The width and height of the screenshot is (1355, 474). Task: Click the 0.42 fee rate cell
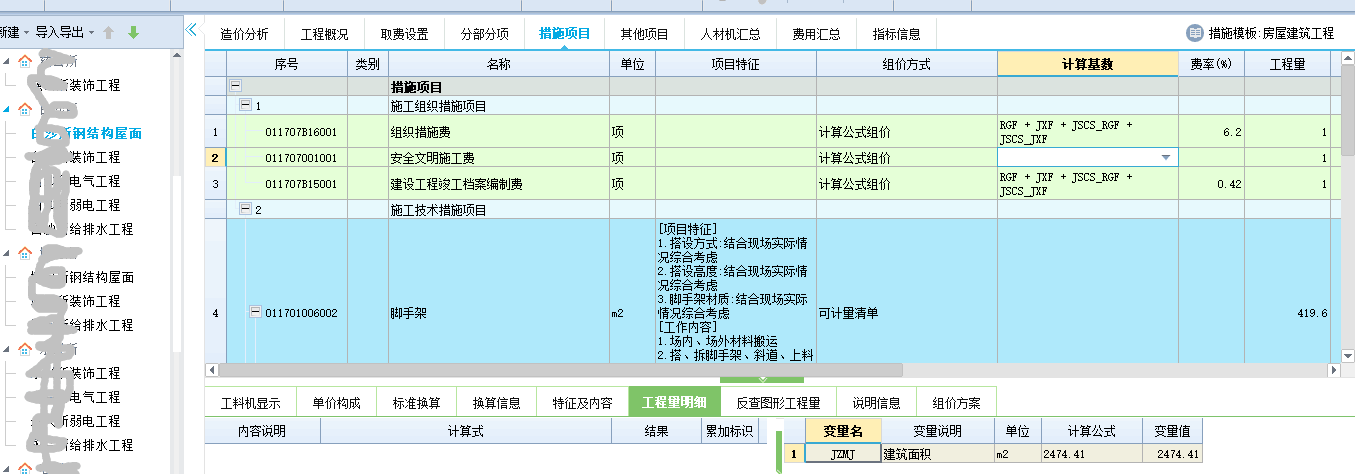(x=1210, y=184)
